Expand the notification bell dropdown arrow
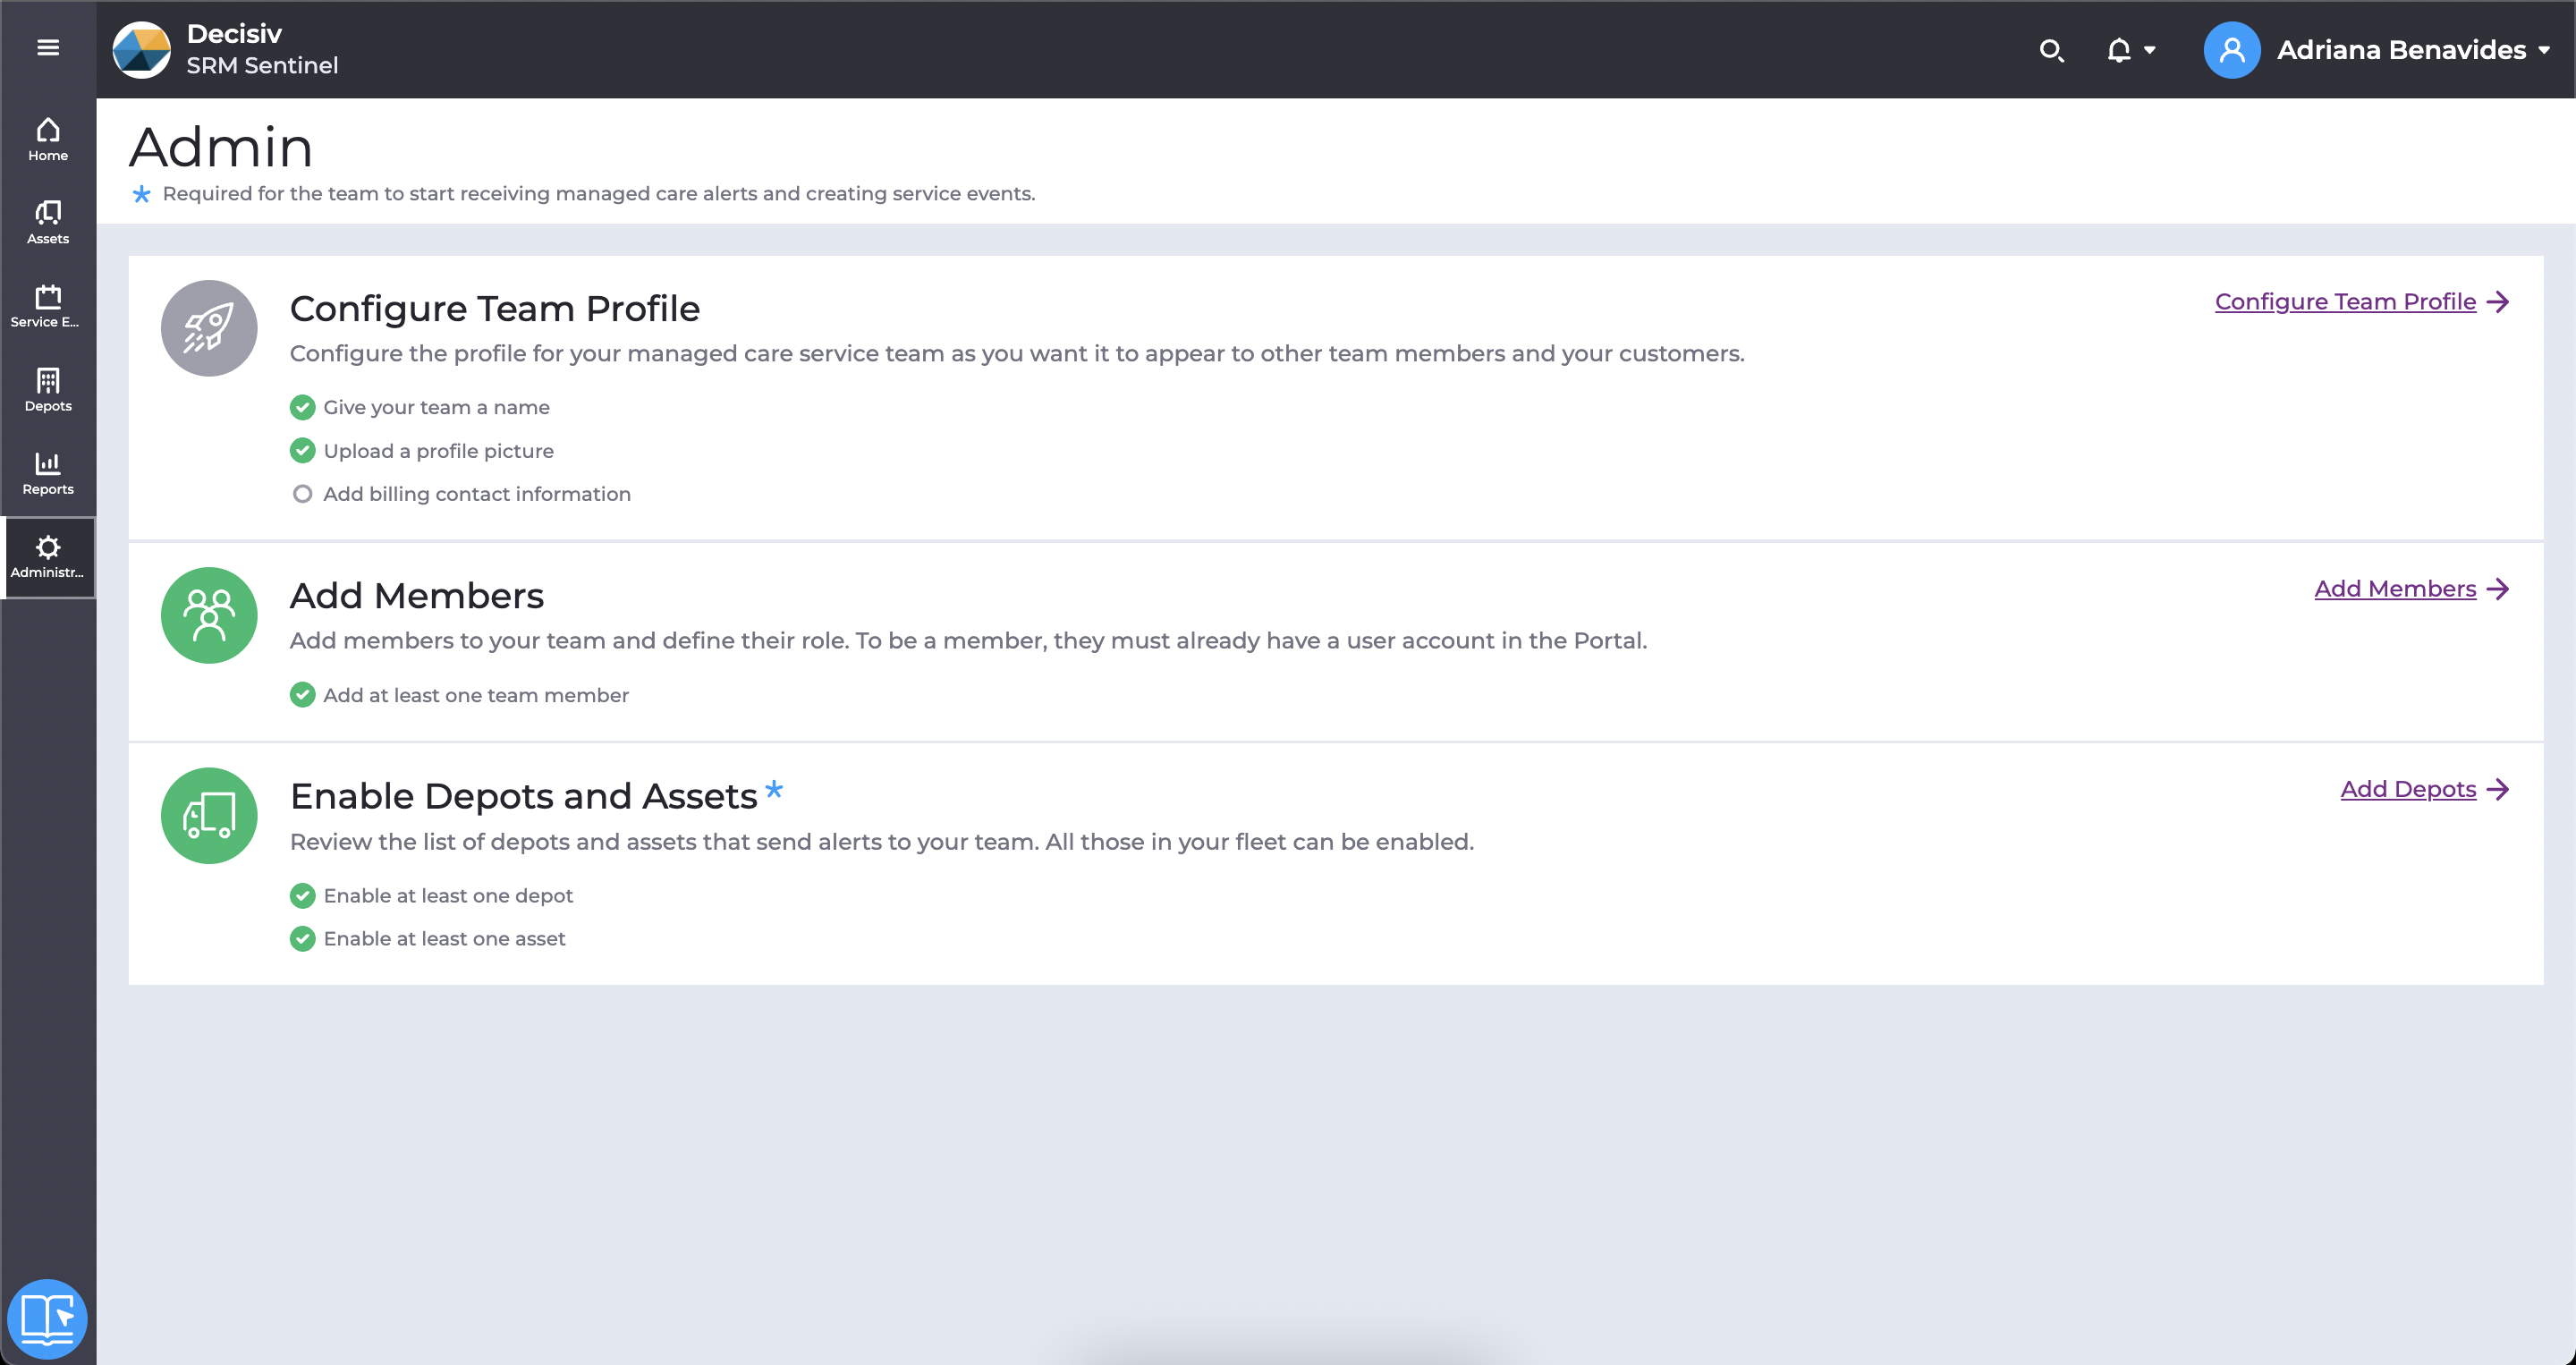The image size is (2576, 1365). point(2148,49)
